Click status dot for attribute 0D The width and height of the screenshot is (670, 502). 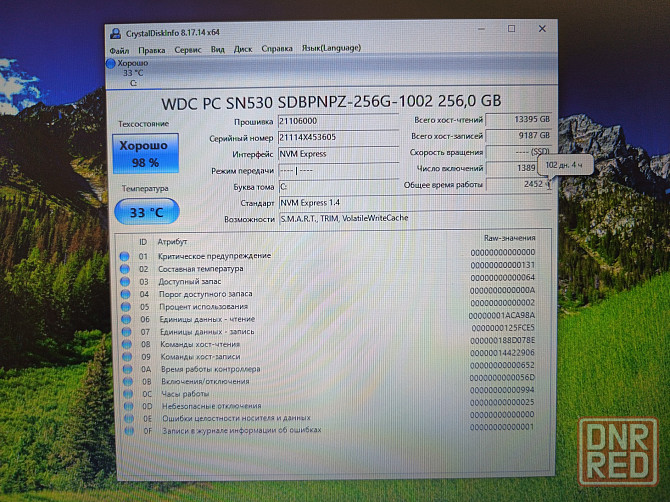(129, 406)
